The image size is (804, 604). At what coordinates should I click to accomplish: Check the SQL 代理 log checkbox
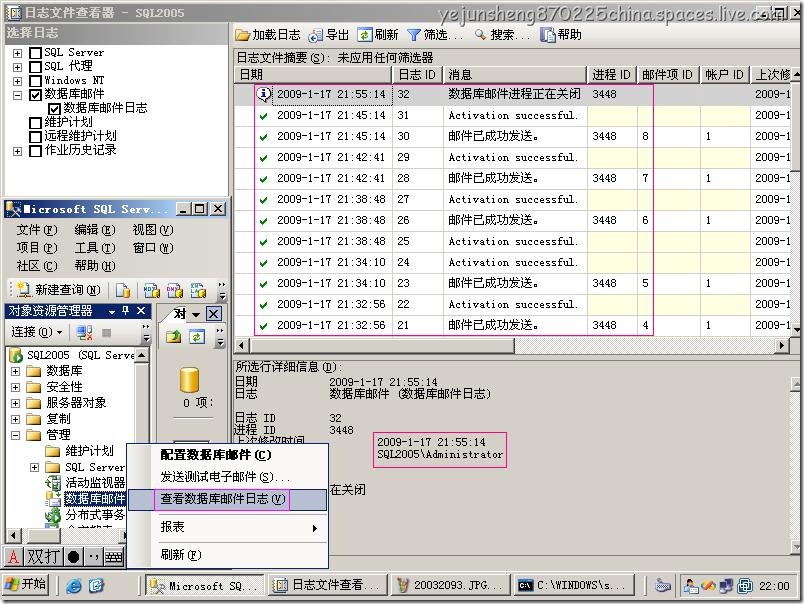tap(35, 67)
